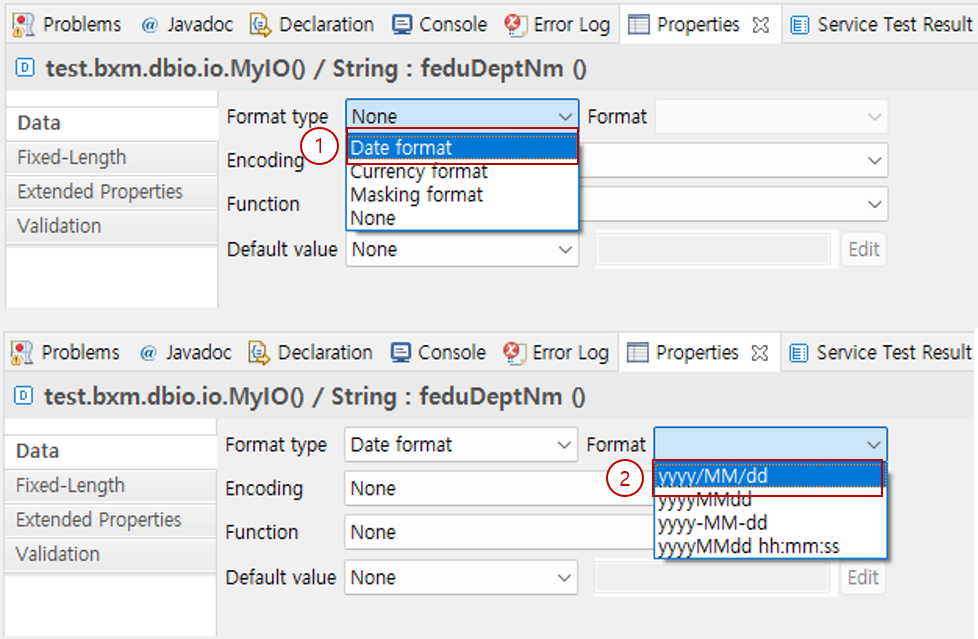
Task: Open the Validation tab in the lower panel
Action: (x=58, y=554)
